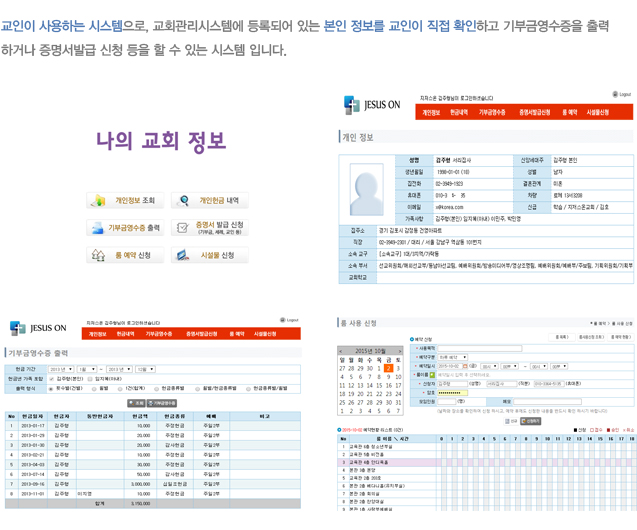This screenshot has width=637, height=530.
Task: Select highlighted date 2 in October calendar
Action: [x=389, y=368]
